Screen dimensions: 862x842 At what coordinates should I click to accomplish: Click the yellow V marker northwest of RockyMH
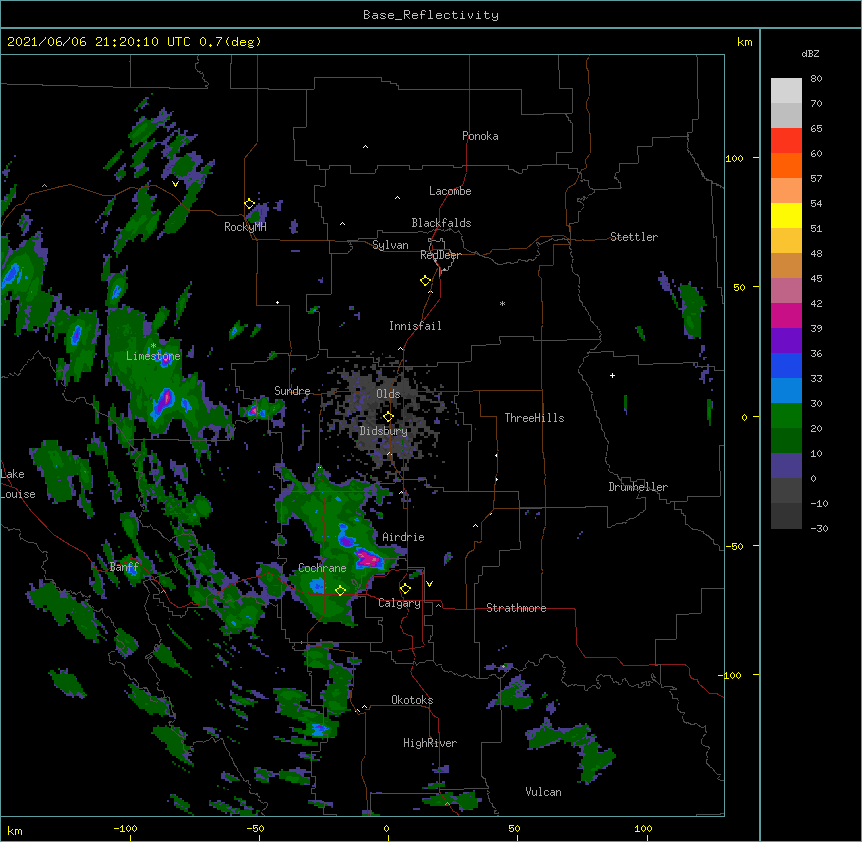(x=175, y=184)
